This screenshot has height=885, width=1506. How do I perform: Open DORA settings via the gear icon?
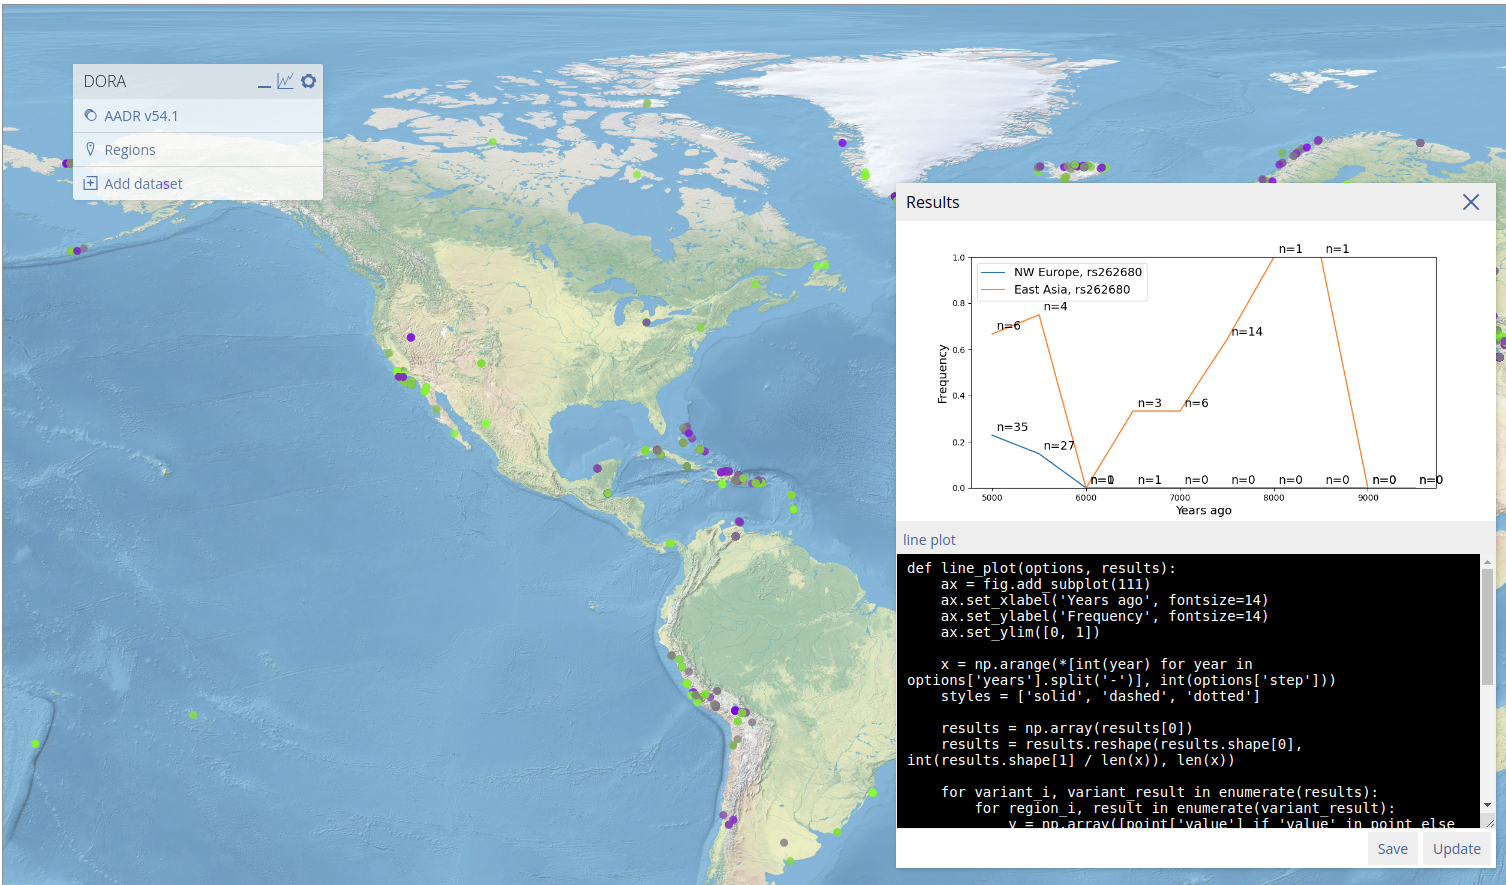pos(308,81)
